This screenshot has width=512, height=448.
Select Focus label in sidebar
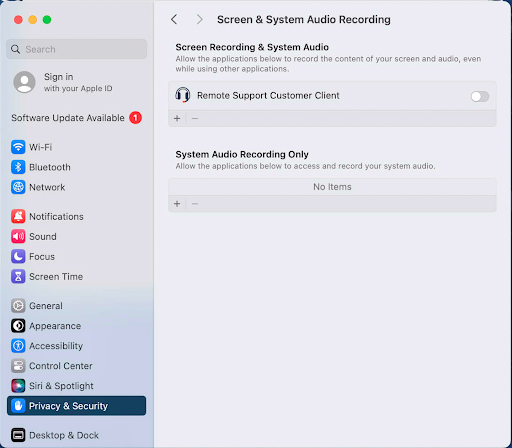click(x=42, y=256)
